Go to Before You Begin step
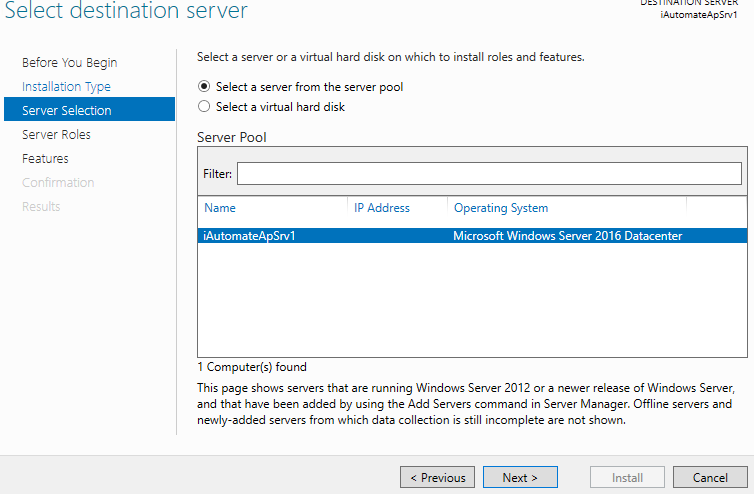 (69, 63)
